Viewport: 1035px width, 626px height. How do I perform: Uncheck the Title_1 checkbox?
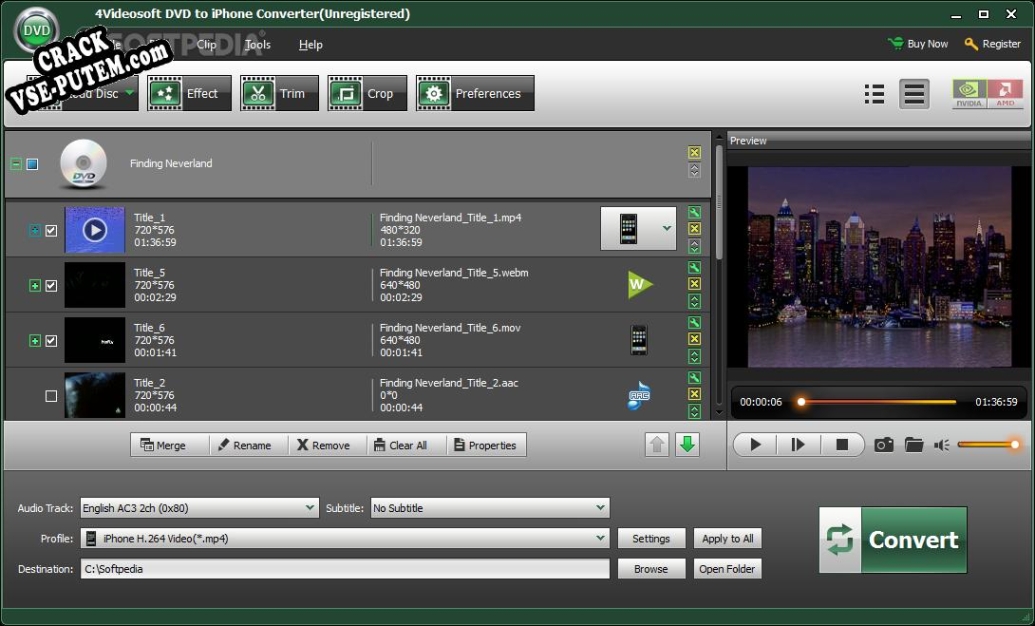pos(51,231)
